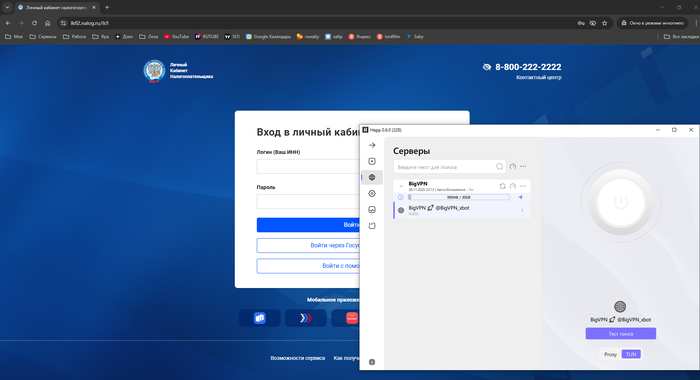Close the Личный кабинет browser tab
The image size is (700, 380).
coord(94,8)
